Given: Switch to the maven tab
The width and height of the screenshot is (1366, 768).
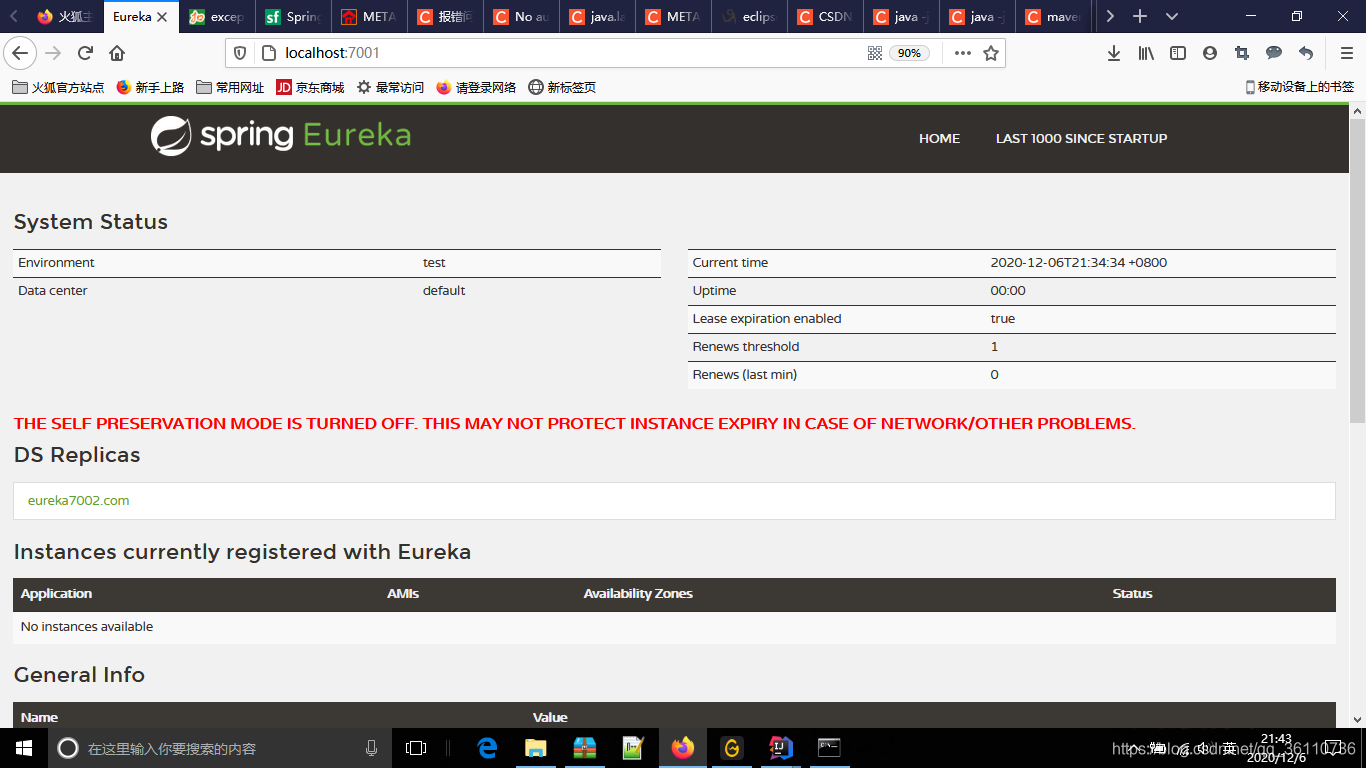Looking at the screenshot, I should [x=1053, y=17].
